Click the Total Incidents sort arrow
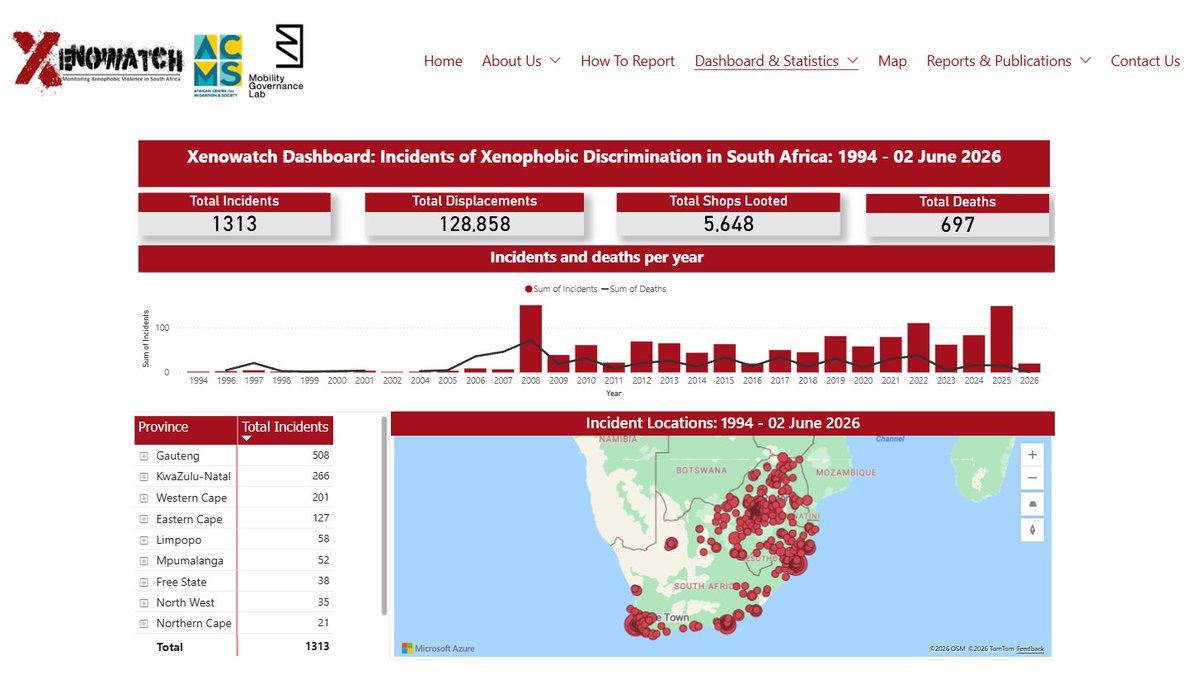This screenshot has width=1200, height=689. [247, 438]
